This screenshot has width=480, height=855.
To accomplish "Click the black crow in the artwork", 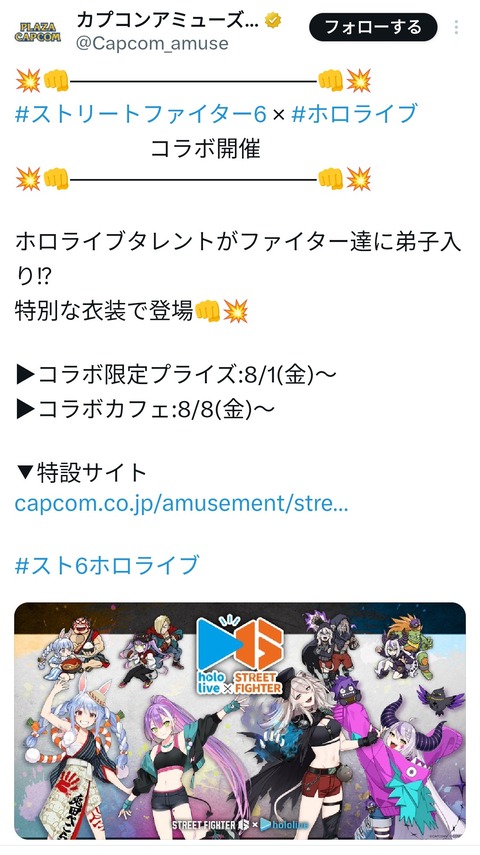I will (x=440, y=699).
